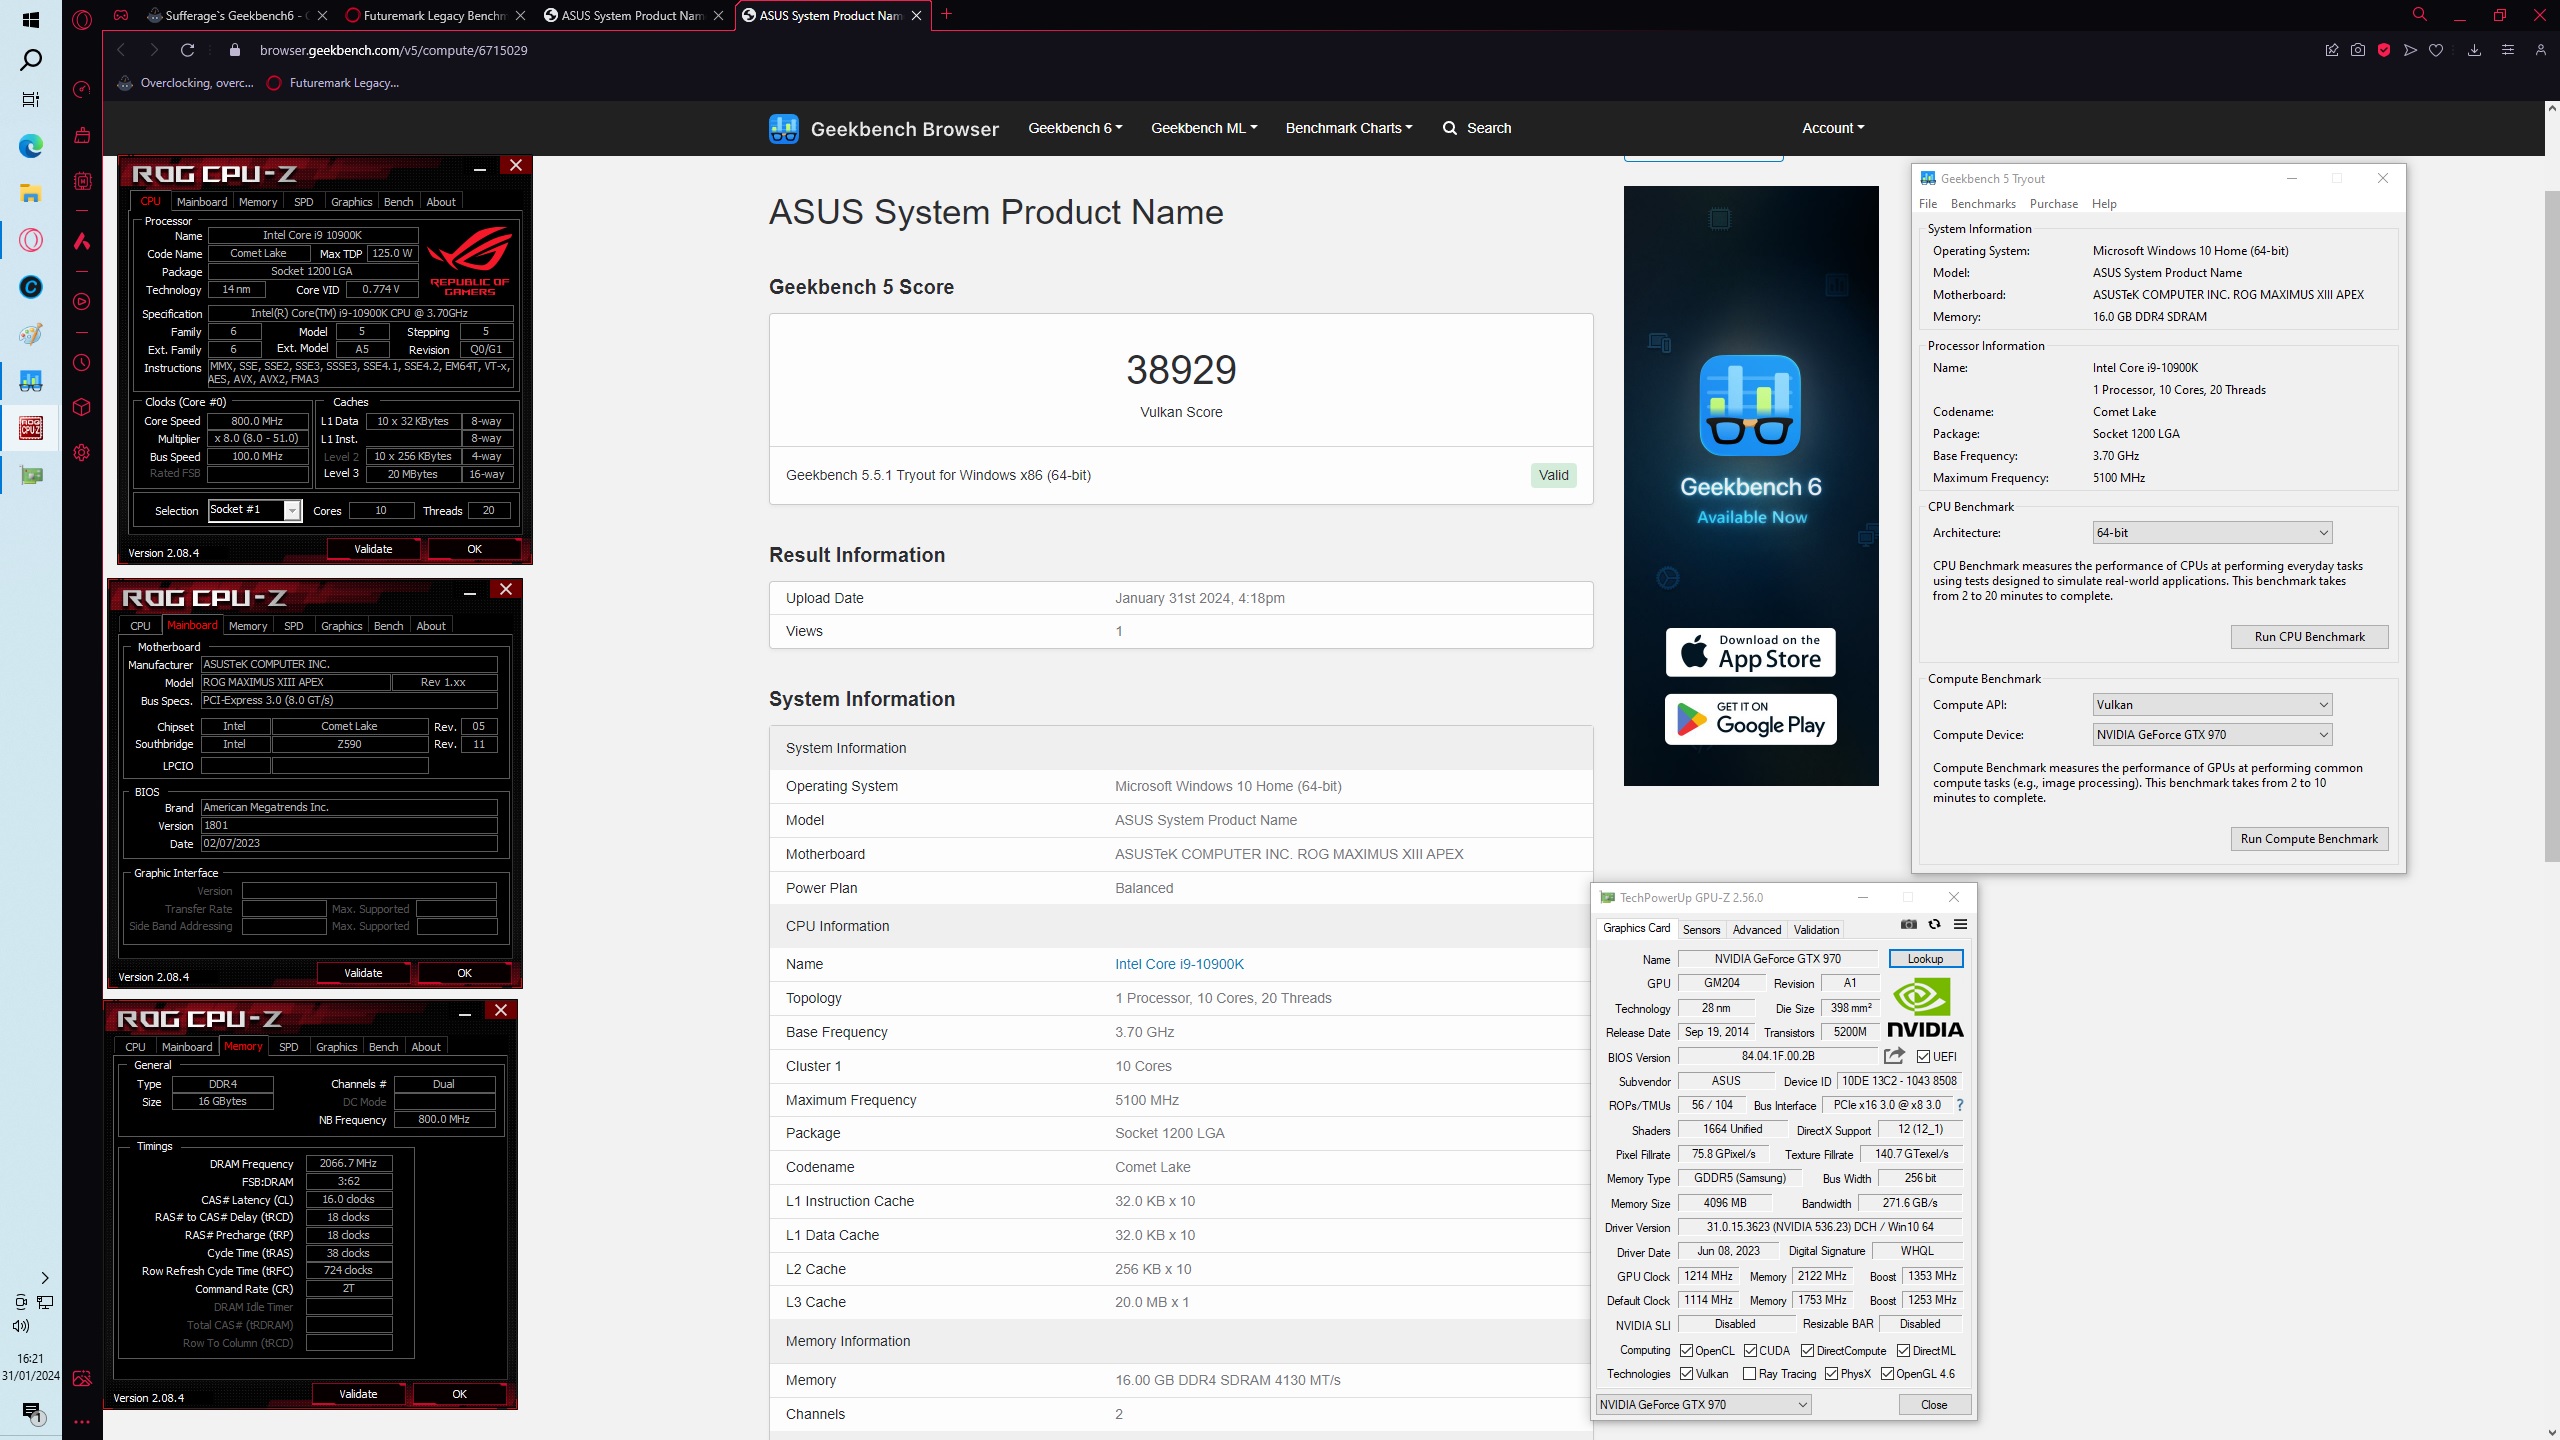Open History clock icon in Opera sidebar
Viewport: 2560px width, 1440px height.
(x=82, y=363)
